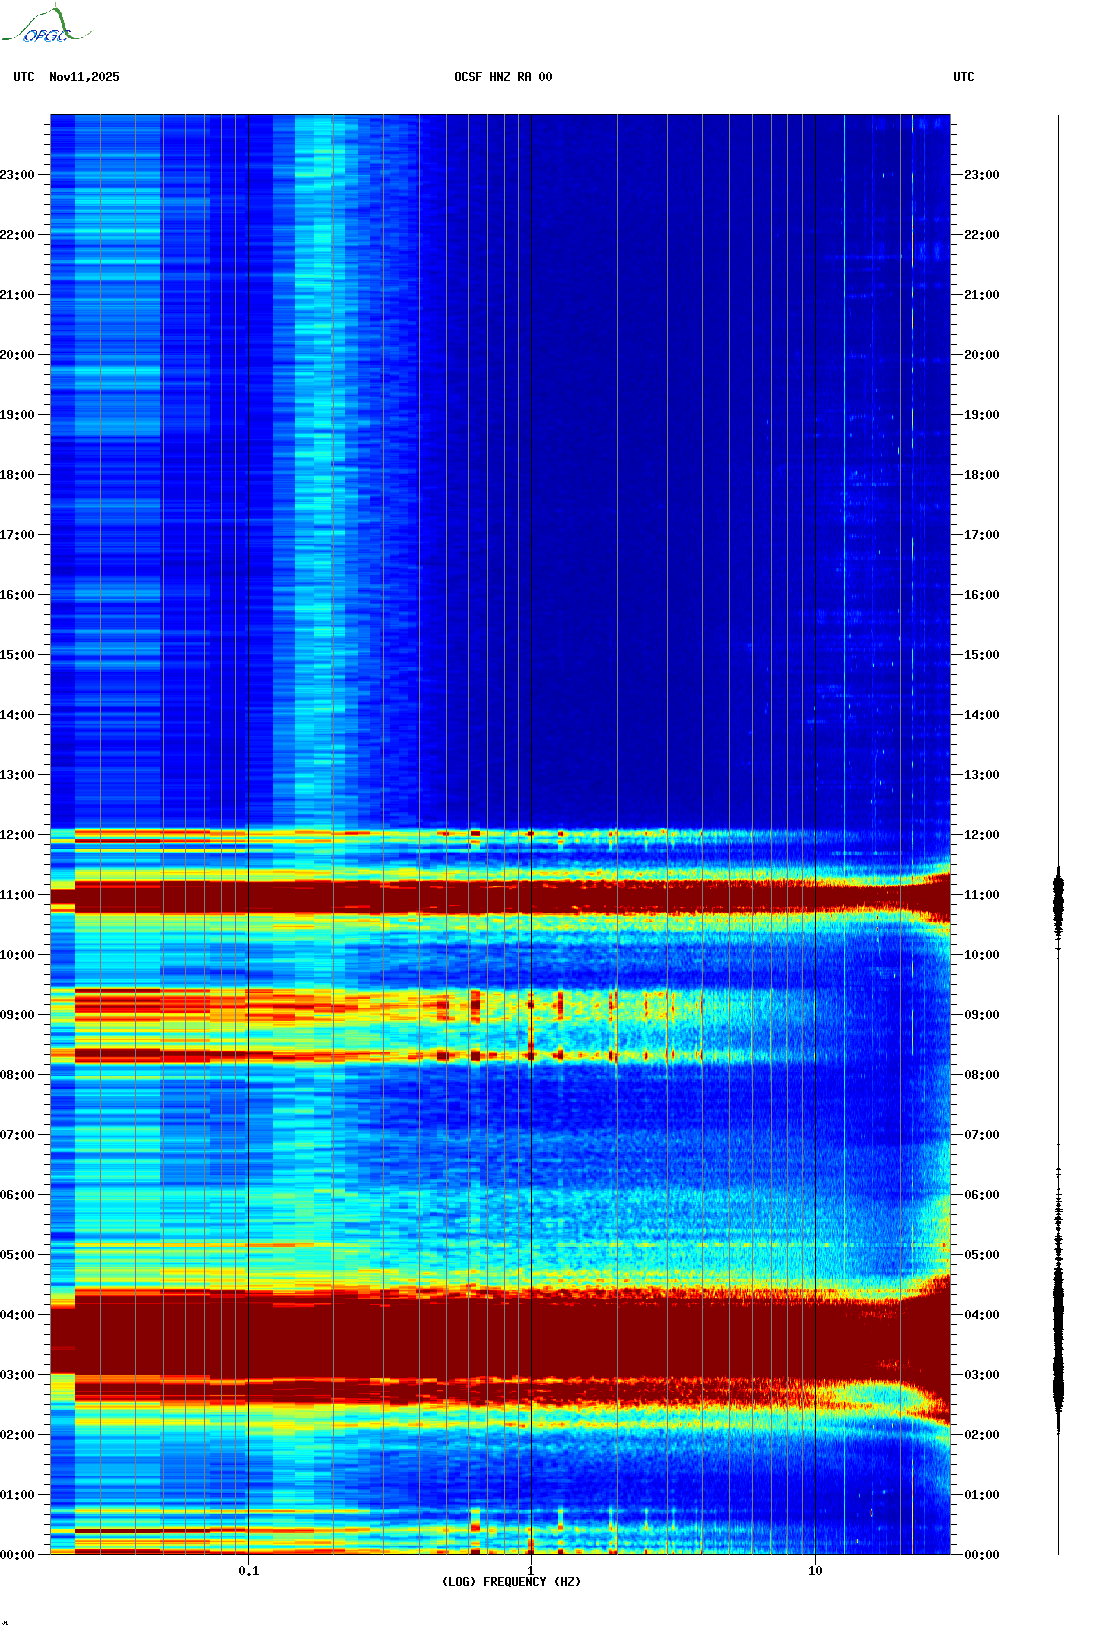This screenshot has width=1102, height=1634.
Task: Select 21:00 on the right time axis
Action: tap(982, 295)
